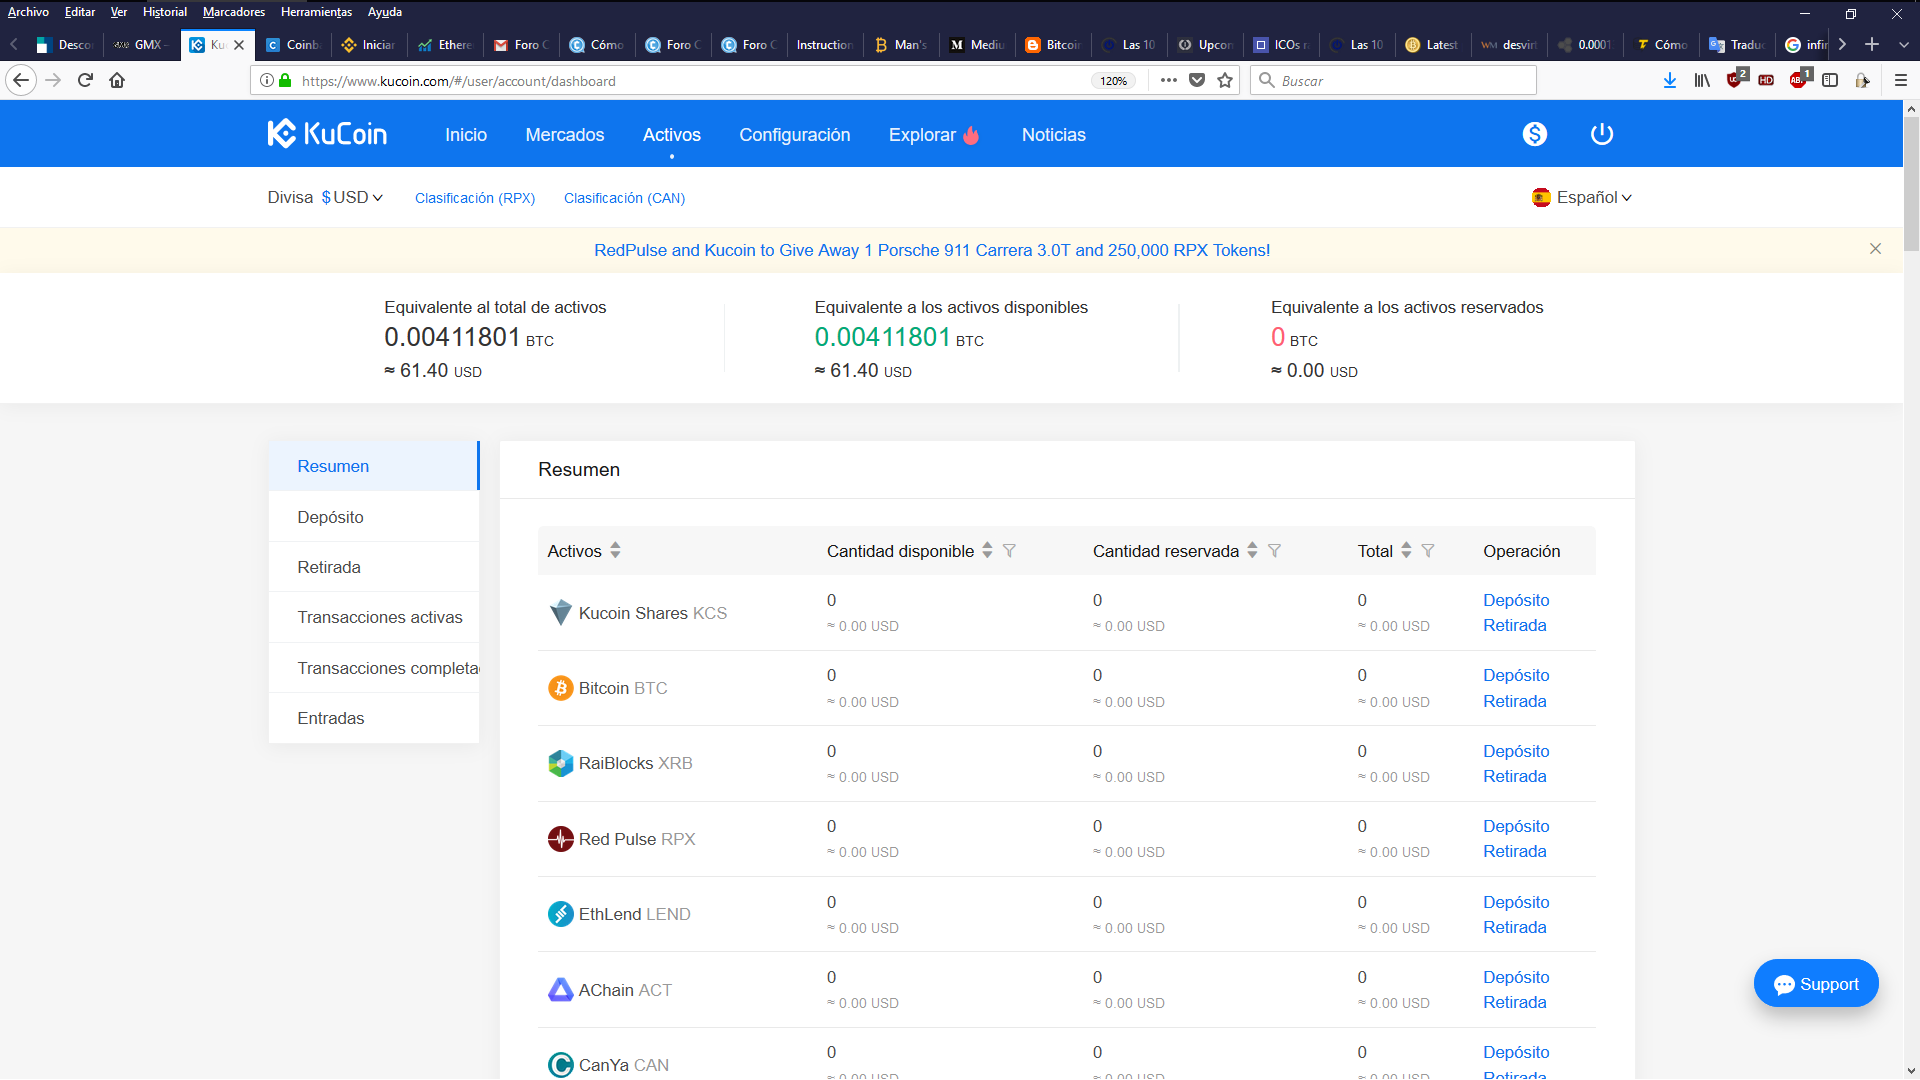Toggle sort arrows on Activos column
Image resolution: width=1920 pixels, height=1080 pixels.
click(x=615, y=551)
